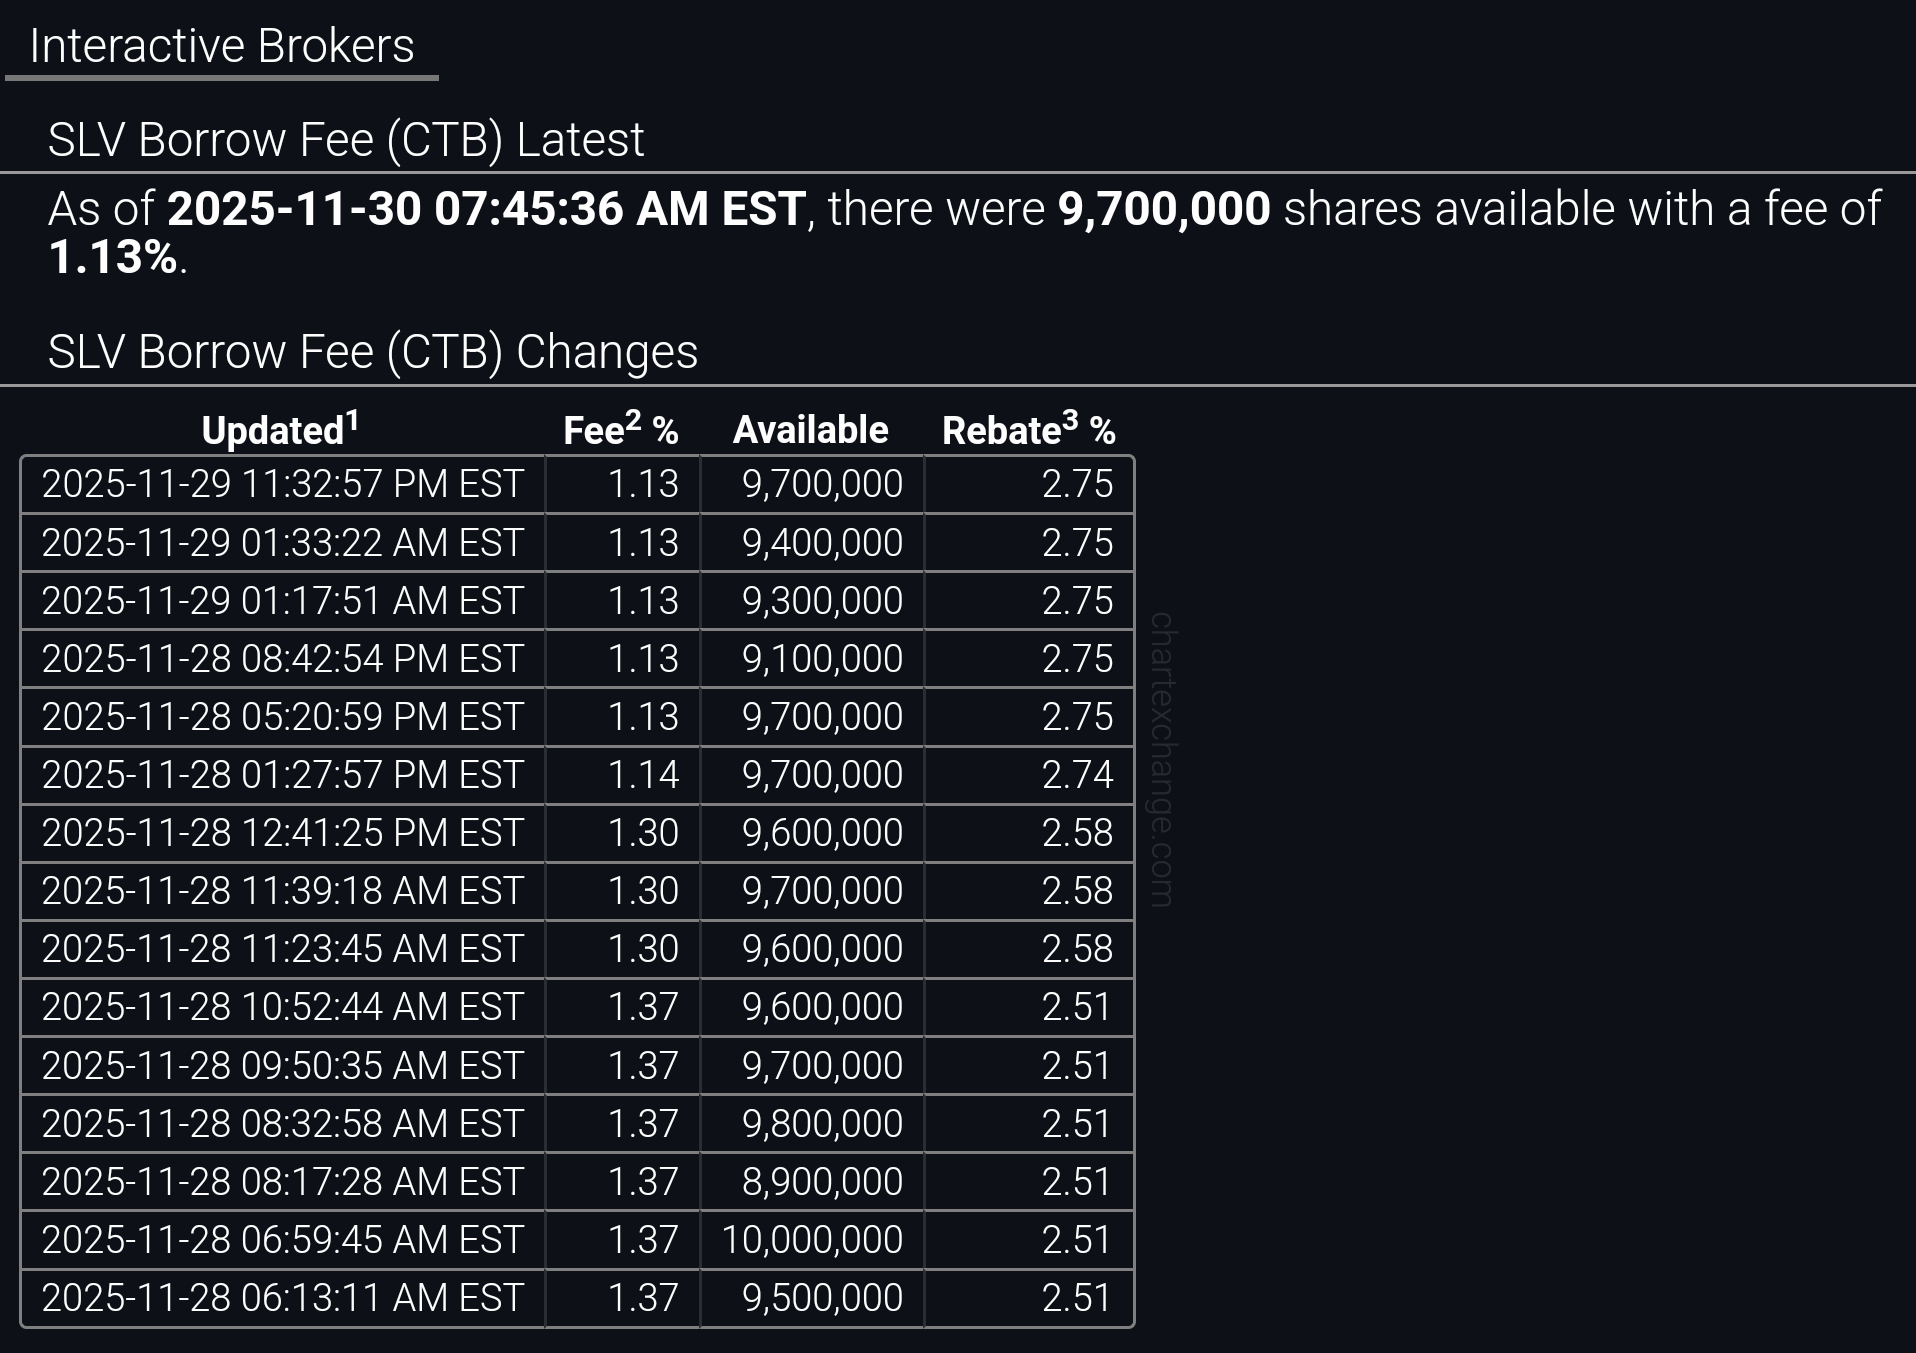
Task: Click the latest timestamp 2025-11-30 07:45:36 AM
Action: coord(486,210)
